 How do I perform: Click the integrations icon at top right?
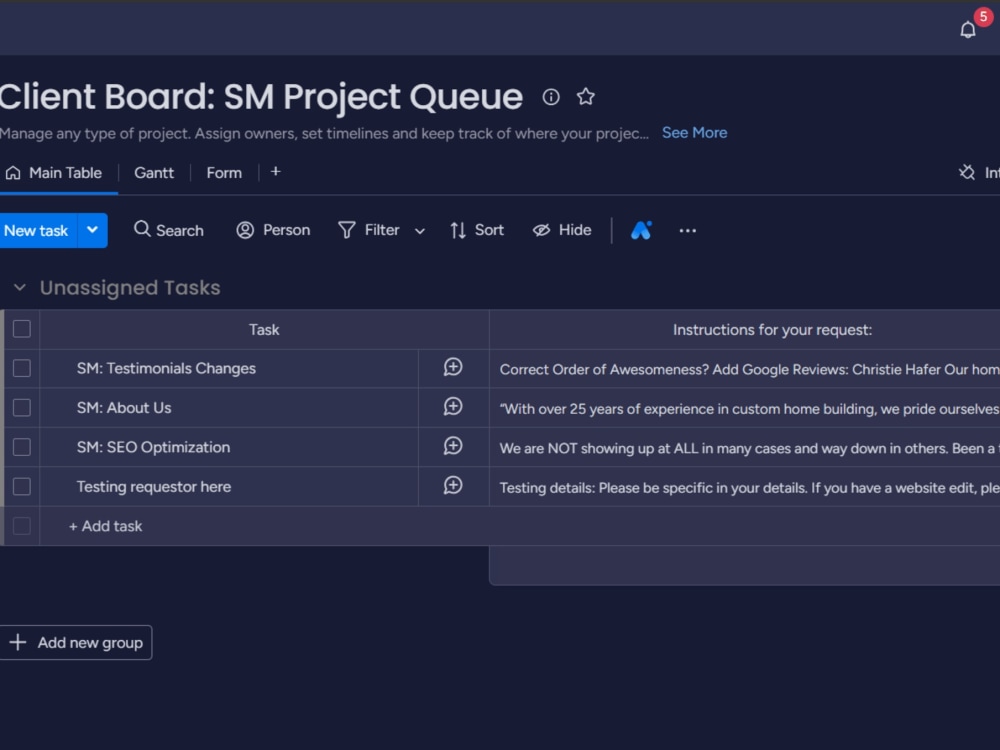click(967, 172)
